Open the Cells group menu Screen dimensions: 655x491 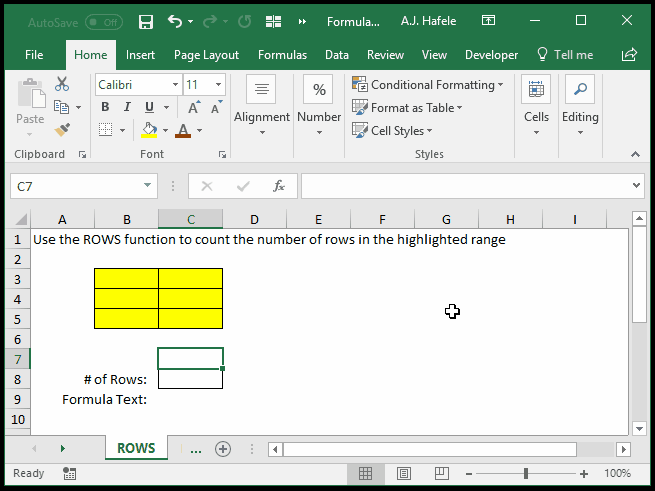click(536, 105)
